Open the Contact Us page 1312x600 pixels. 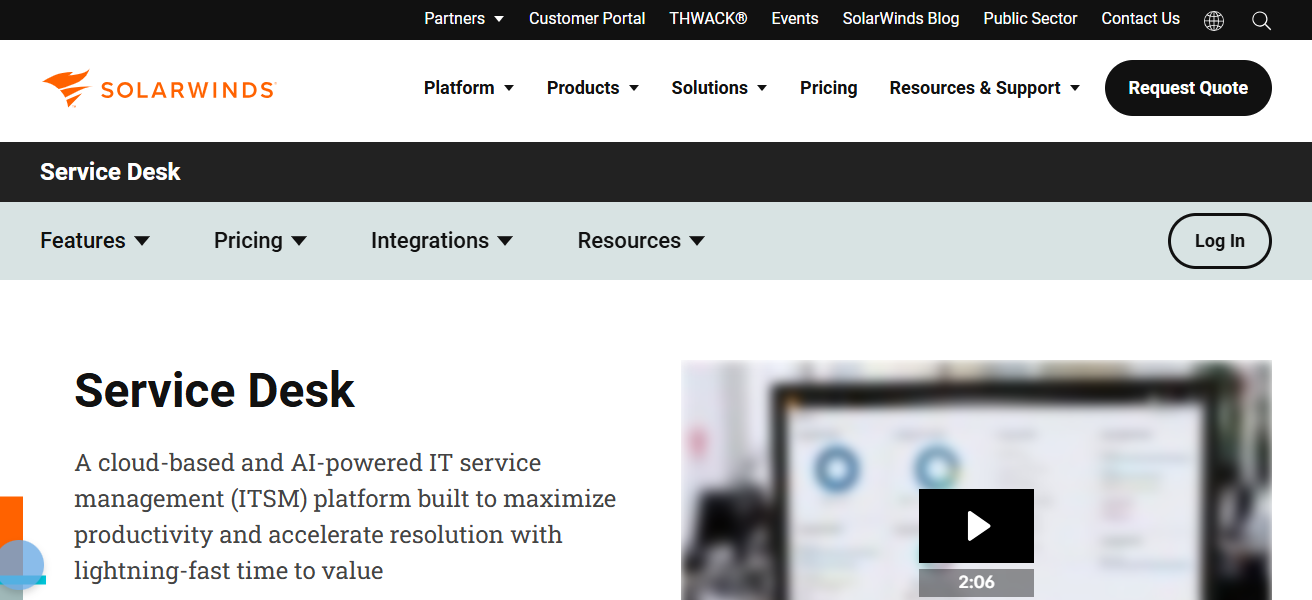tap(1140, 18)
